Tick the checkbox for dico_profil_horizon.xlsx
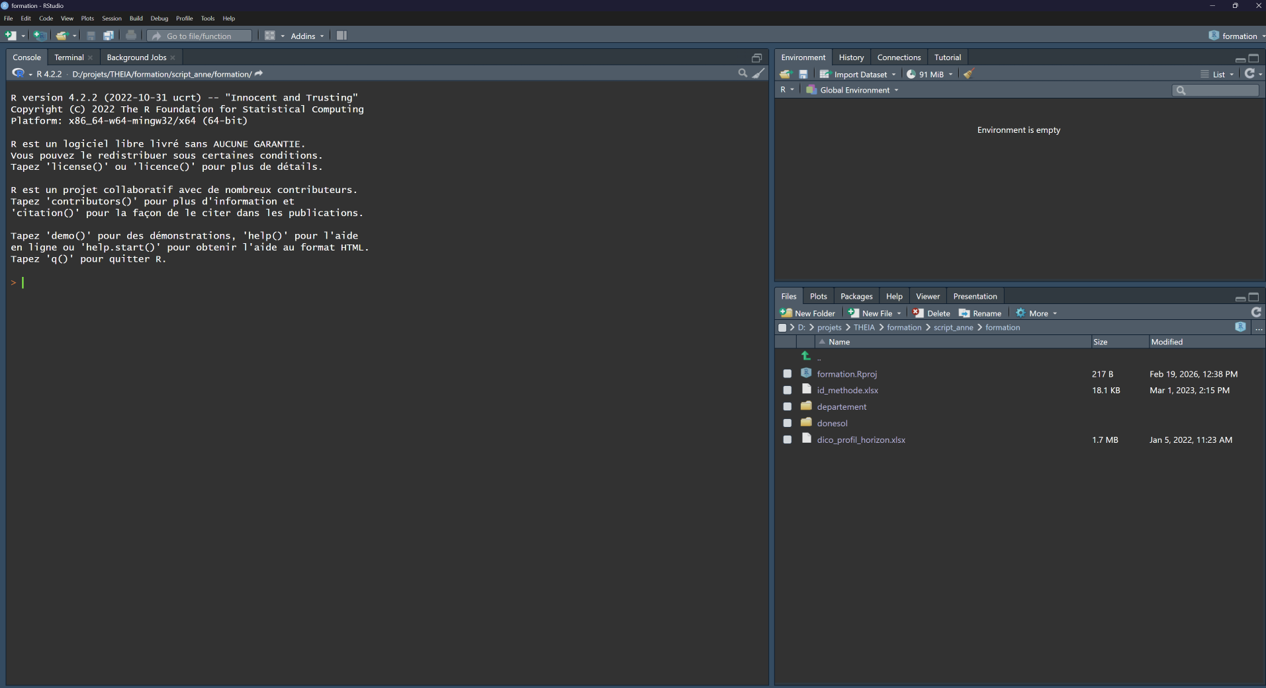Image resolution: width=1266 pixels, height=688 pixels. (x=787, y=440)
